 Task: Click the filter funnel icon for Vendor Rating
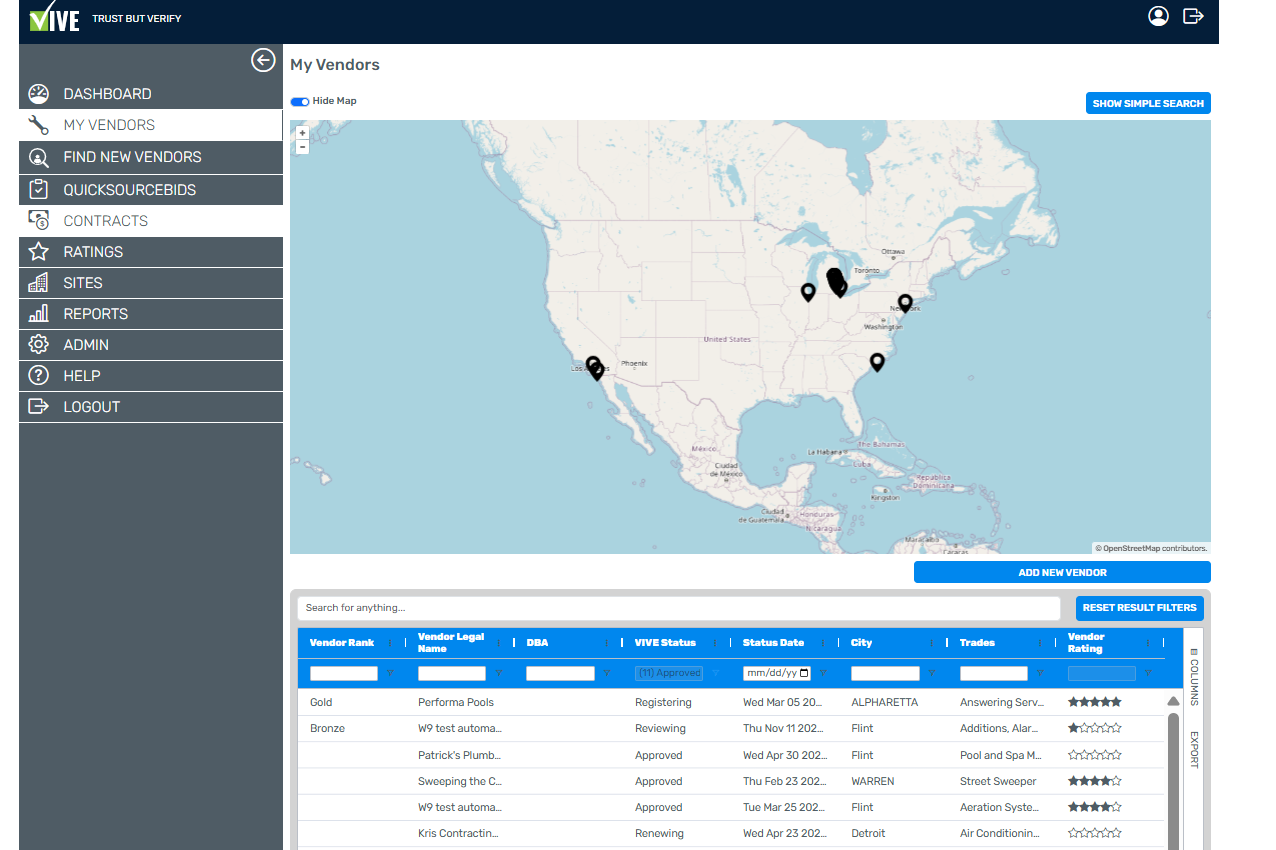click(1148, 673)
